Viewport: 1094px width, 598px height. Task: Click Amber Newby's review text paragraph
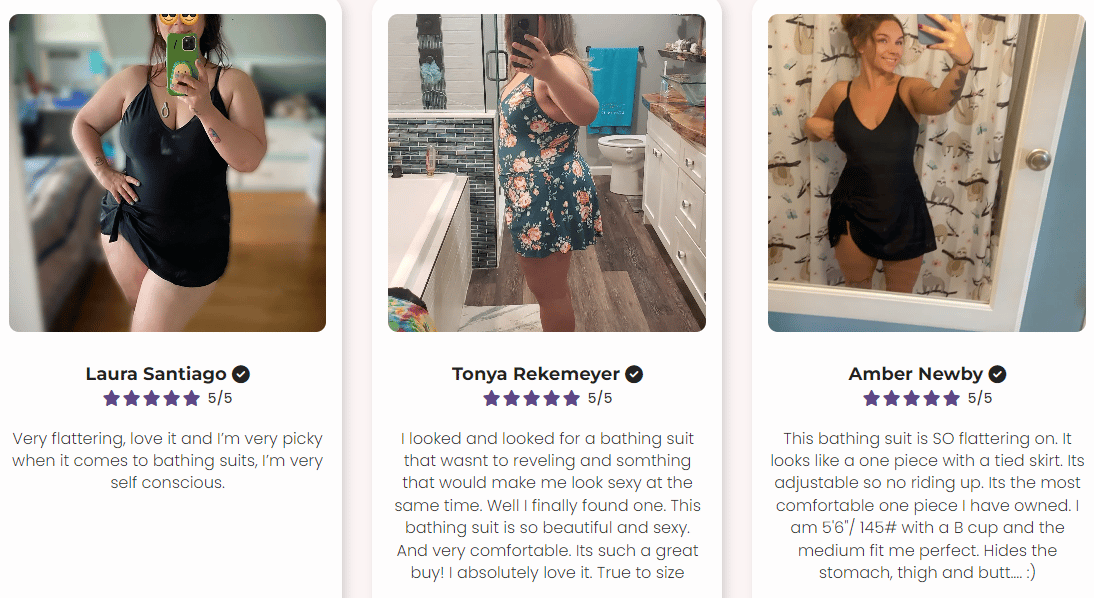pos(927,505)
